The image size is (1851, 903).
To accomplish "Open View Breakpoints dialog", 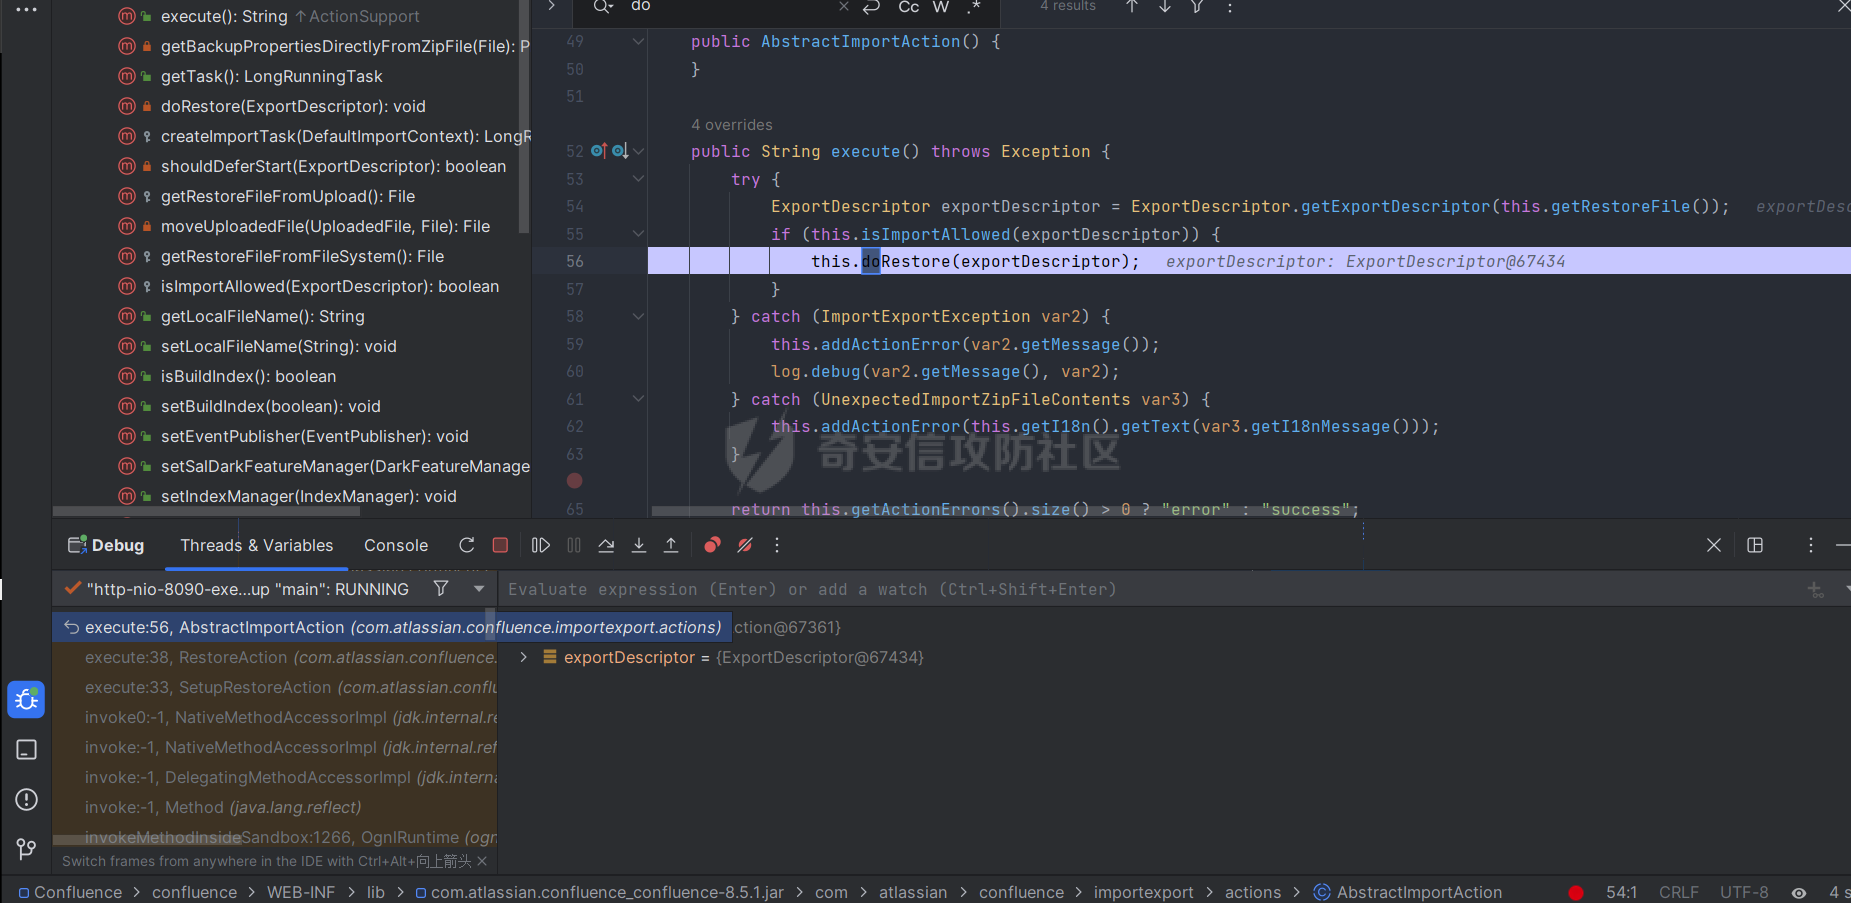I will [712, 545].
